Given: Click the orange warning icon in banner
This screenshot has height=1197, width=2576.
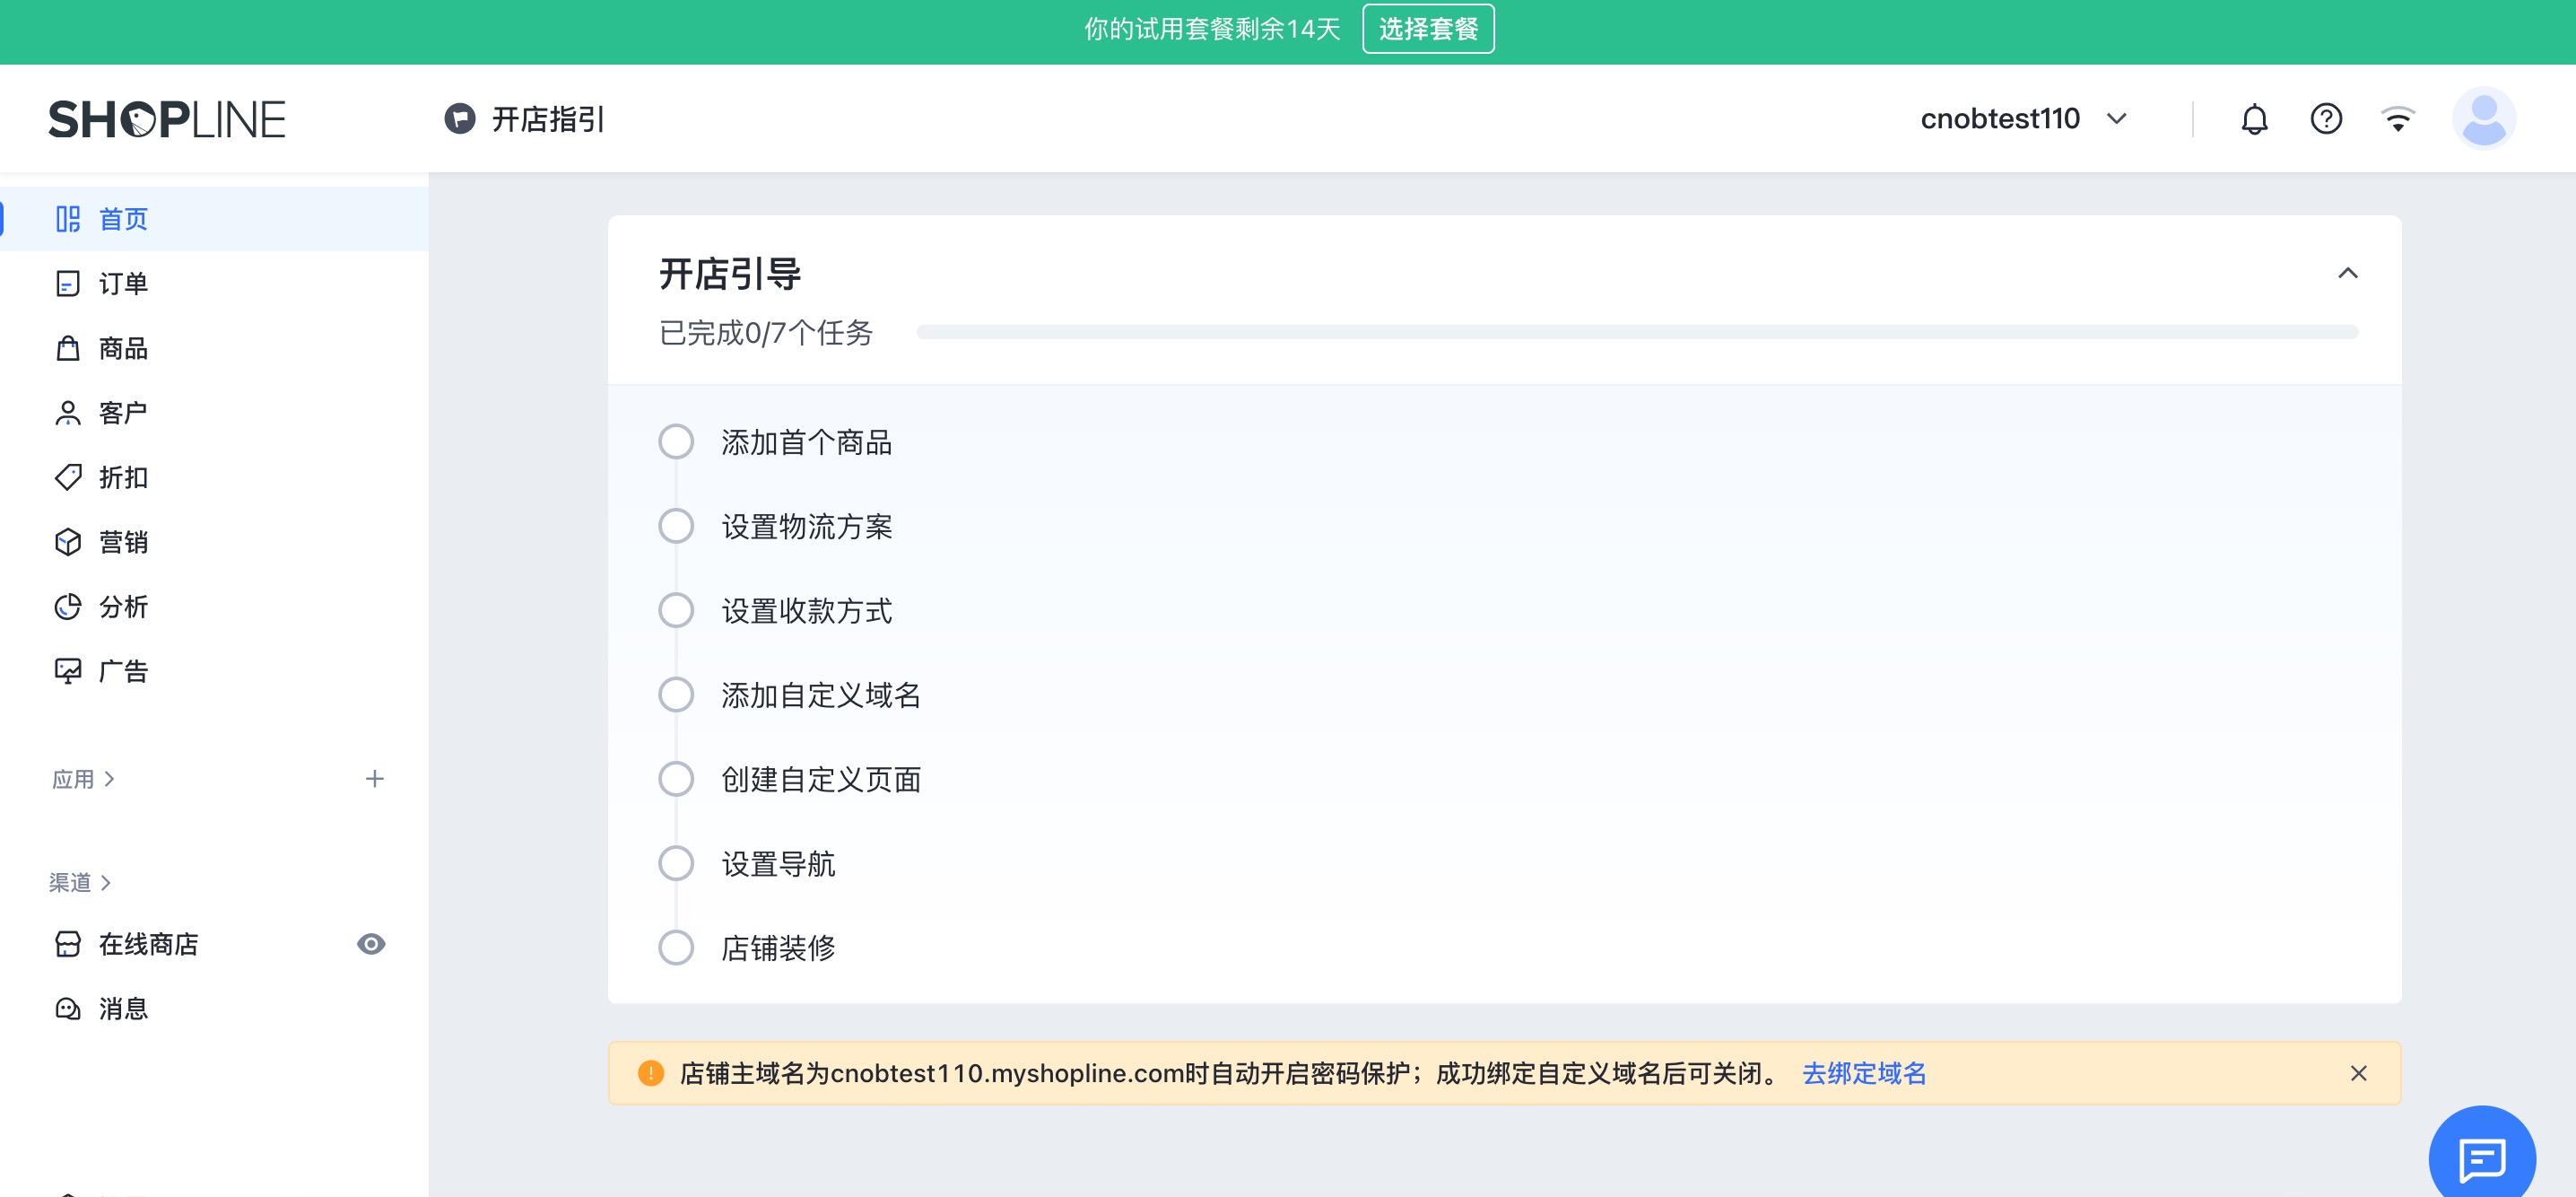Looking at the screenshot, I should click(651, 1073).
